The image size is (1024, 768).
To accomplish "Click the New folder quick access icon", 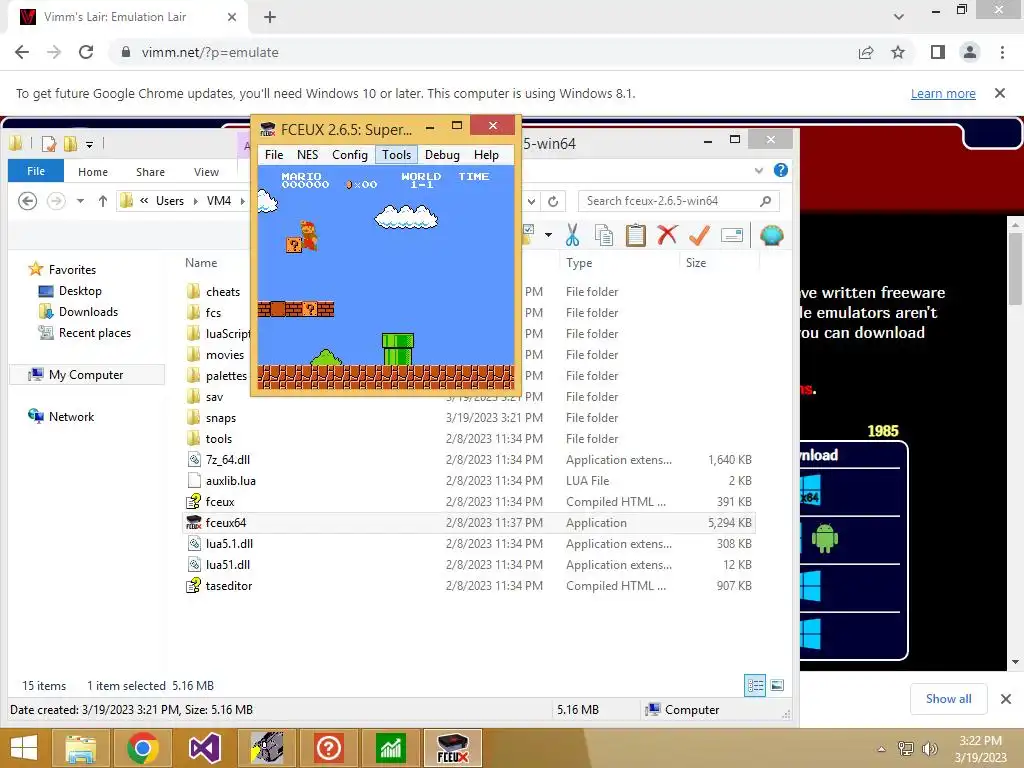I will point(70,143).
